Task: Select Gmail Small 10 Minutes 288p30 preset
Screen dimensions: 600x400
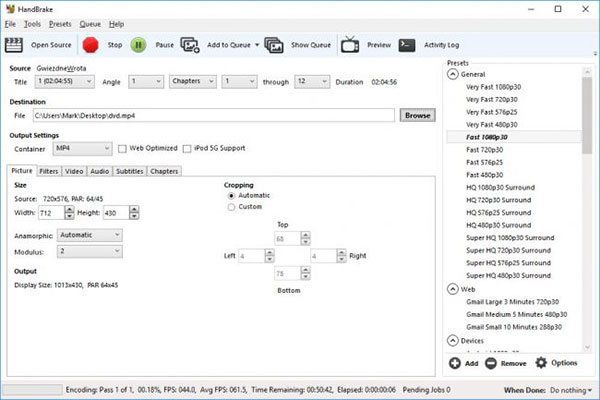Action: pyautogui.click(x=514, y=327)
